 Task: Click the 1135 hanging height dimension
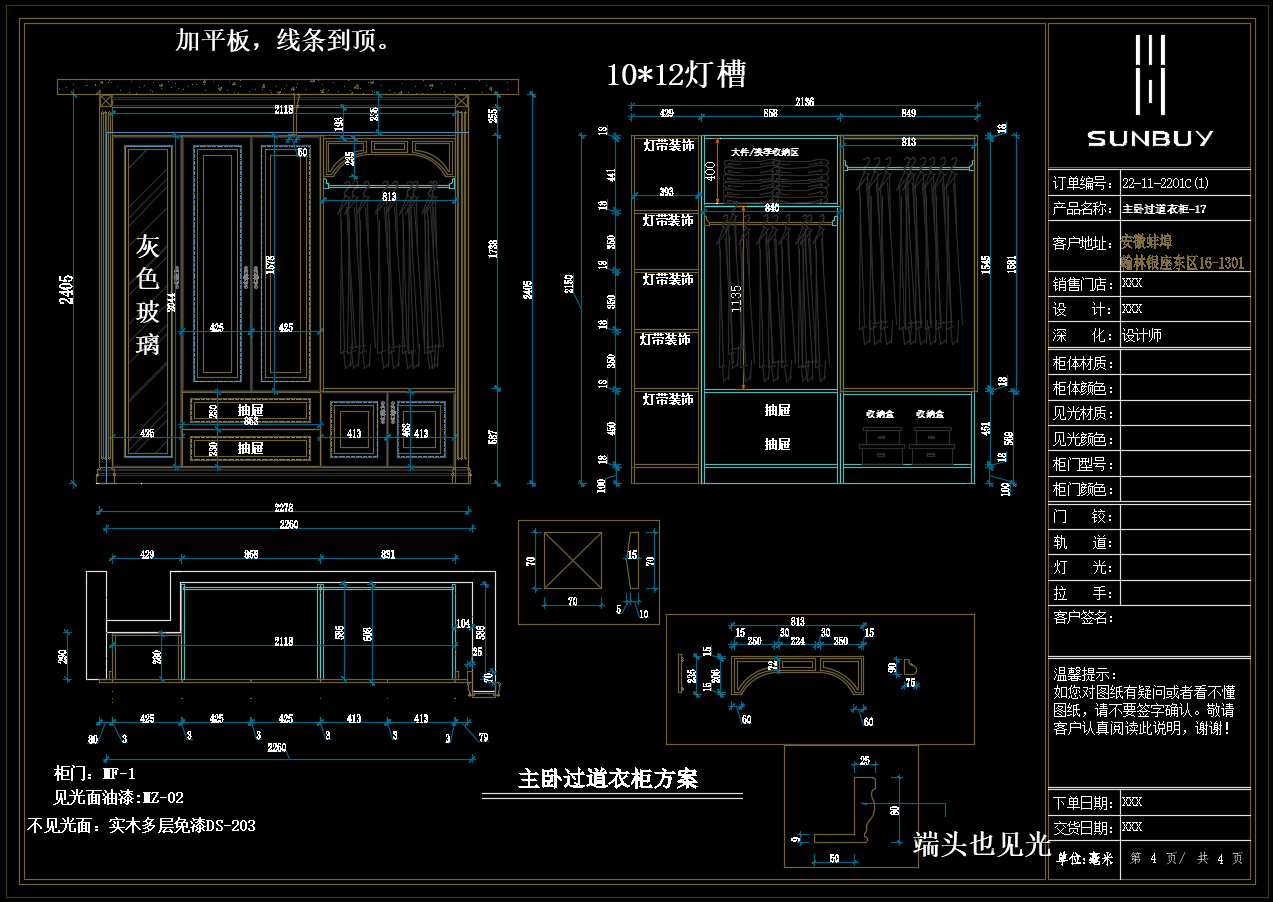point(736,298)
